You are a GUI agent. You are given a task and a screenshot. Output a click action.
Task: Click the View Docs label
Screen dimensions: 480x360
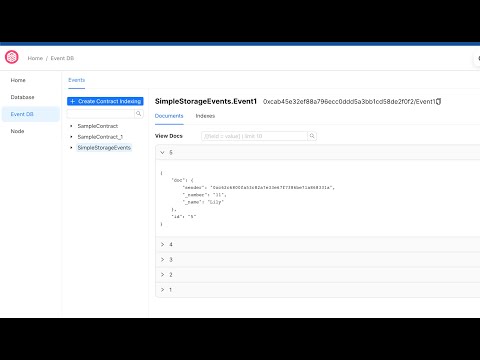169,136
